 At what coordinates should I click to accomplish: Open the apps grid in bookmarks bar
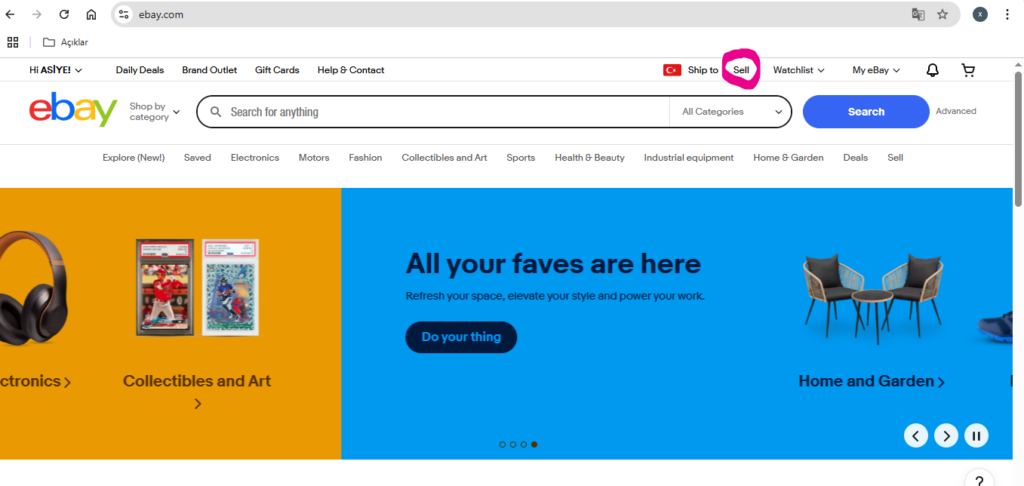[12, 42]
